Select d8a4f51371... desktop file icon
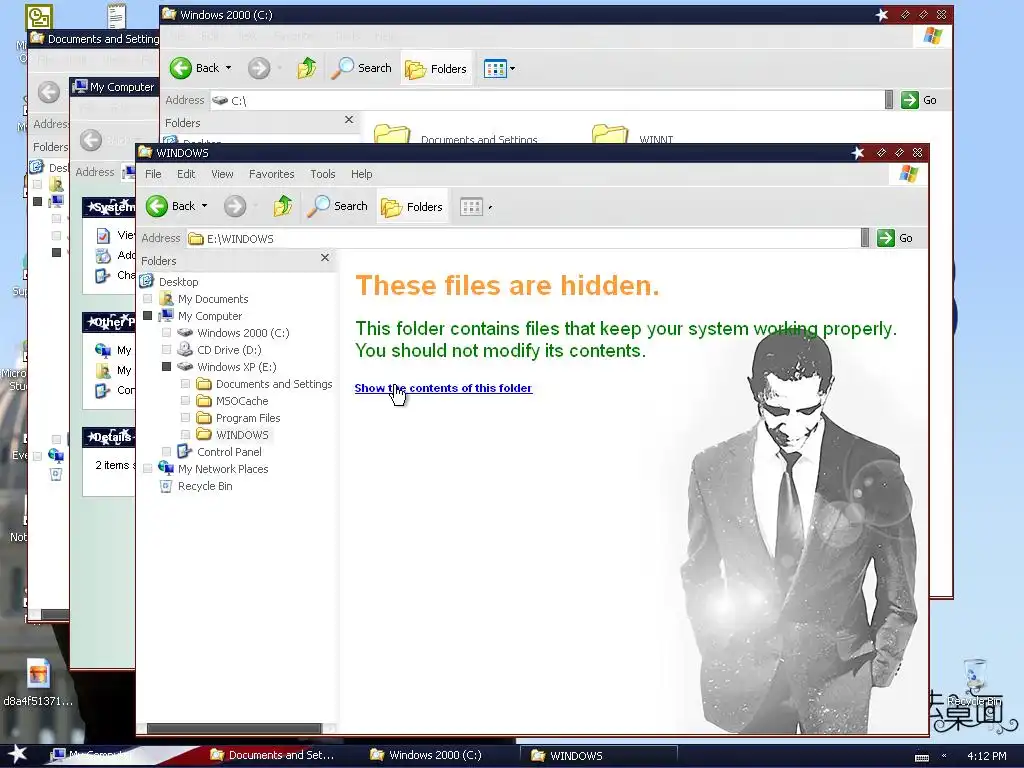Image resolution: width=1024 pixels, height=768 pixels. 38,682
